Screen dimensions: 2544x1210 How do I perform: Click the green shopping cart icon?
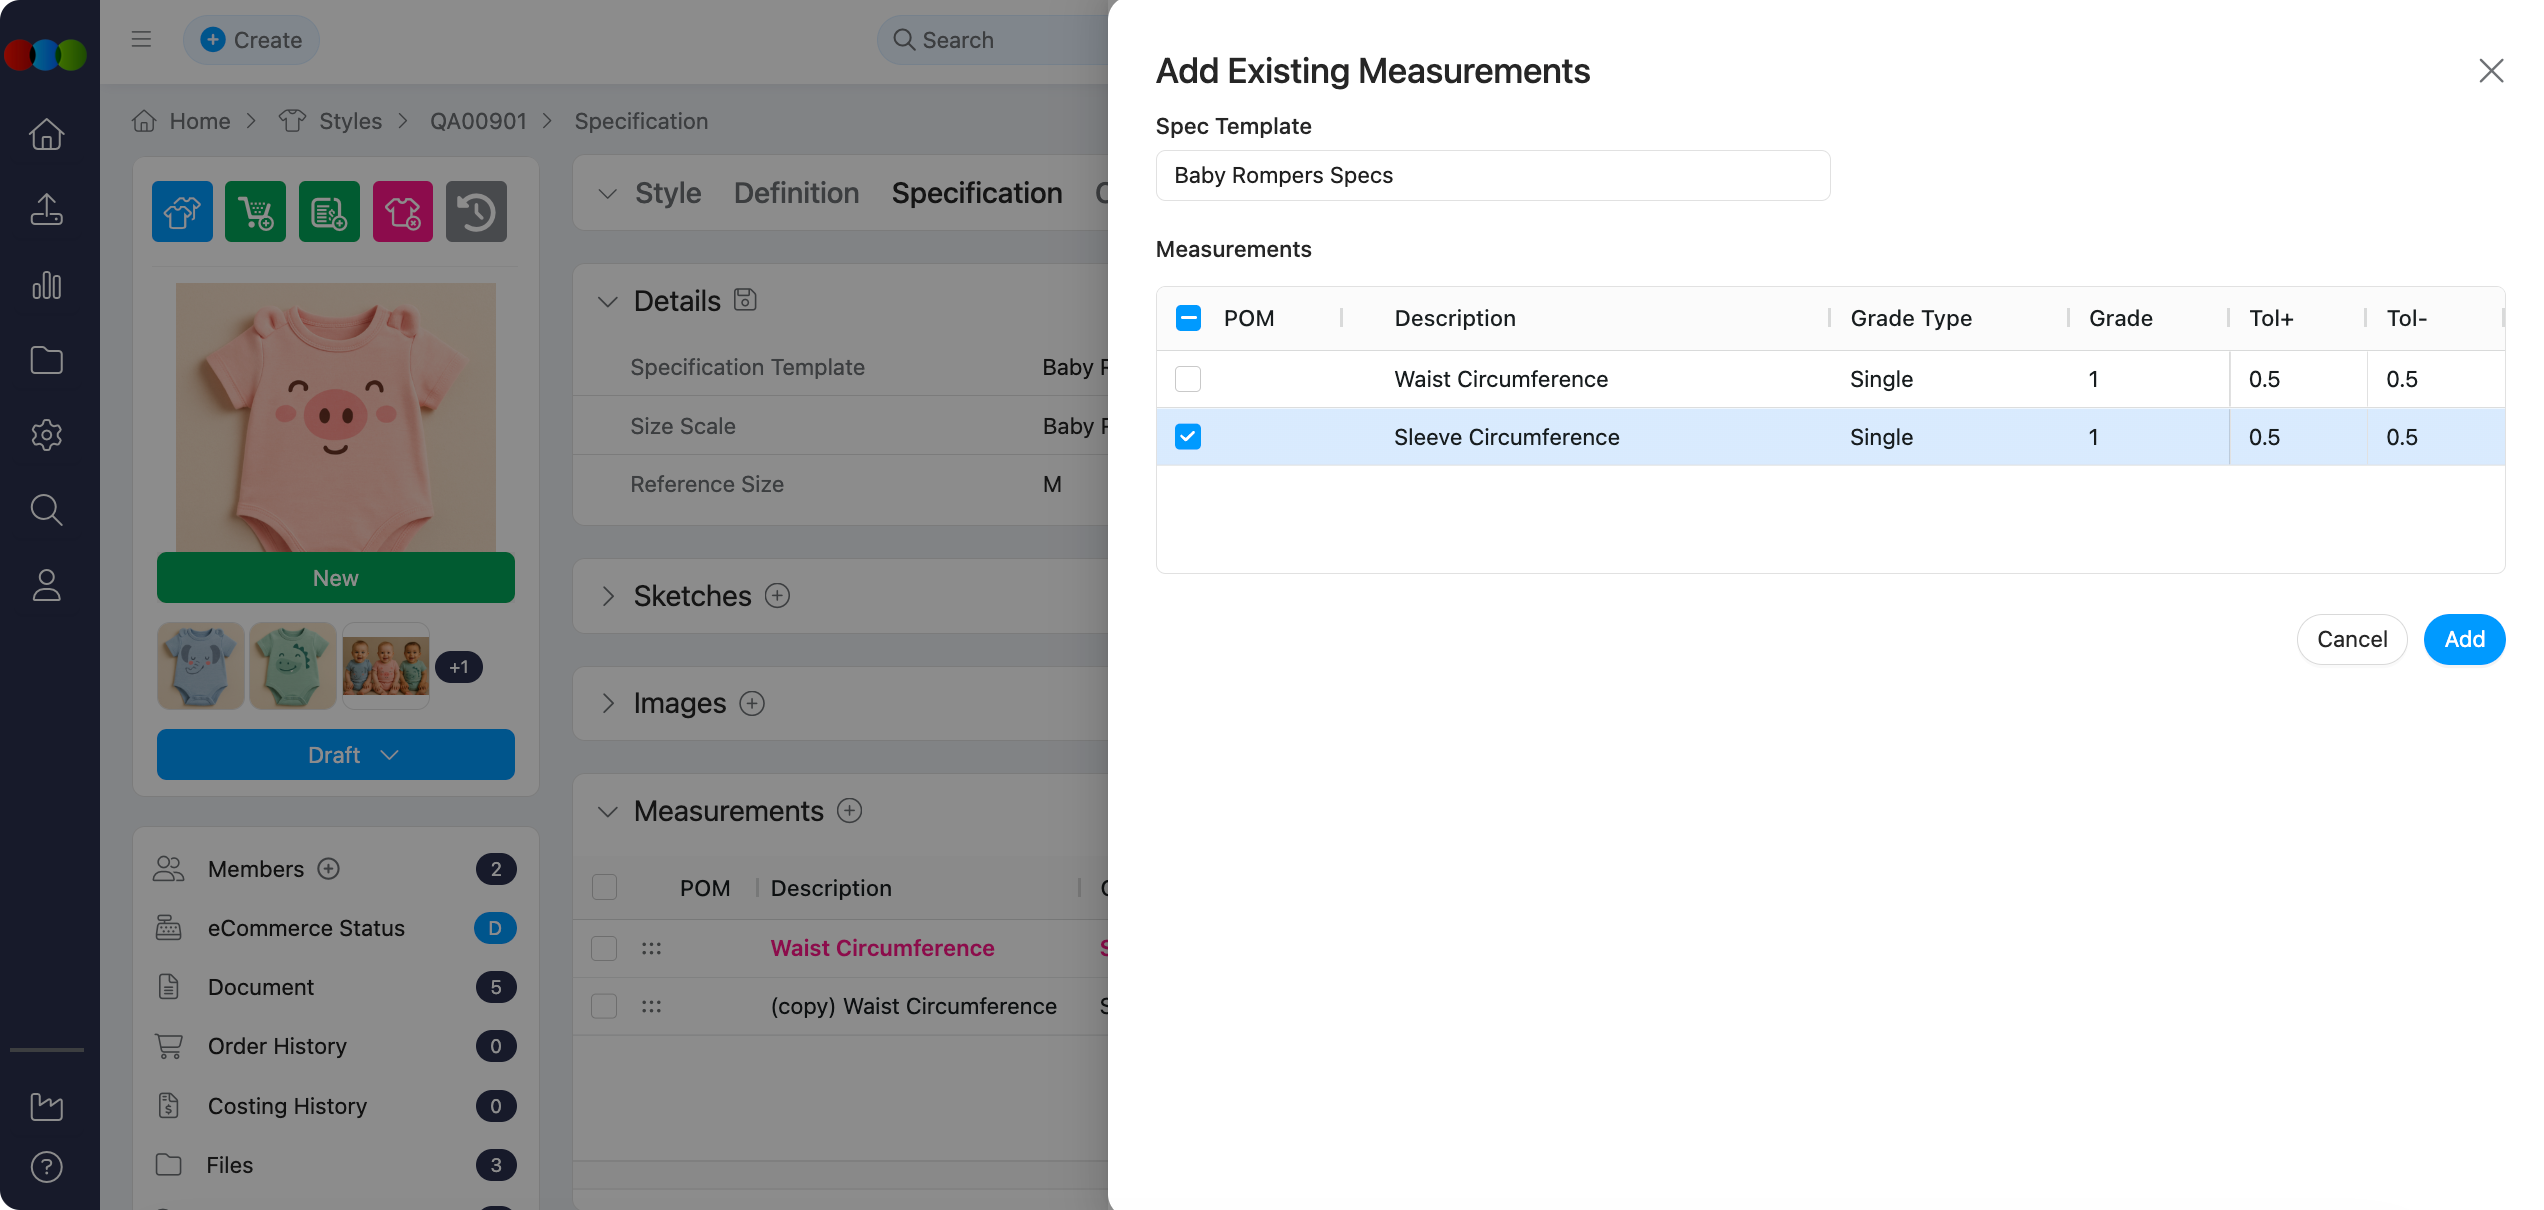click(255, 212)
